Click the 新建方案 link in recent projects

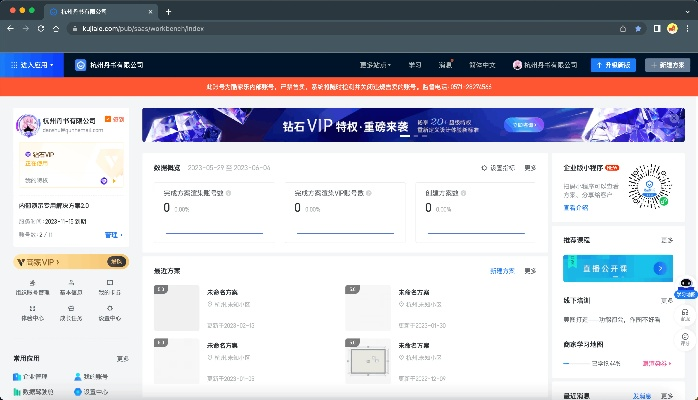pos(501,270)
